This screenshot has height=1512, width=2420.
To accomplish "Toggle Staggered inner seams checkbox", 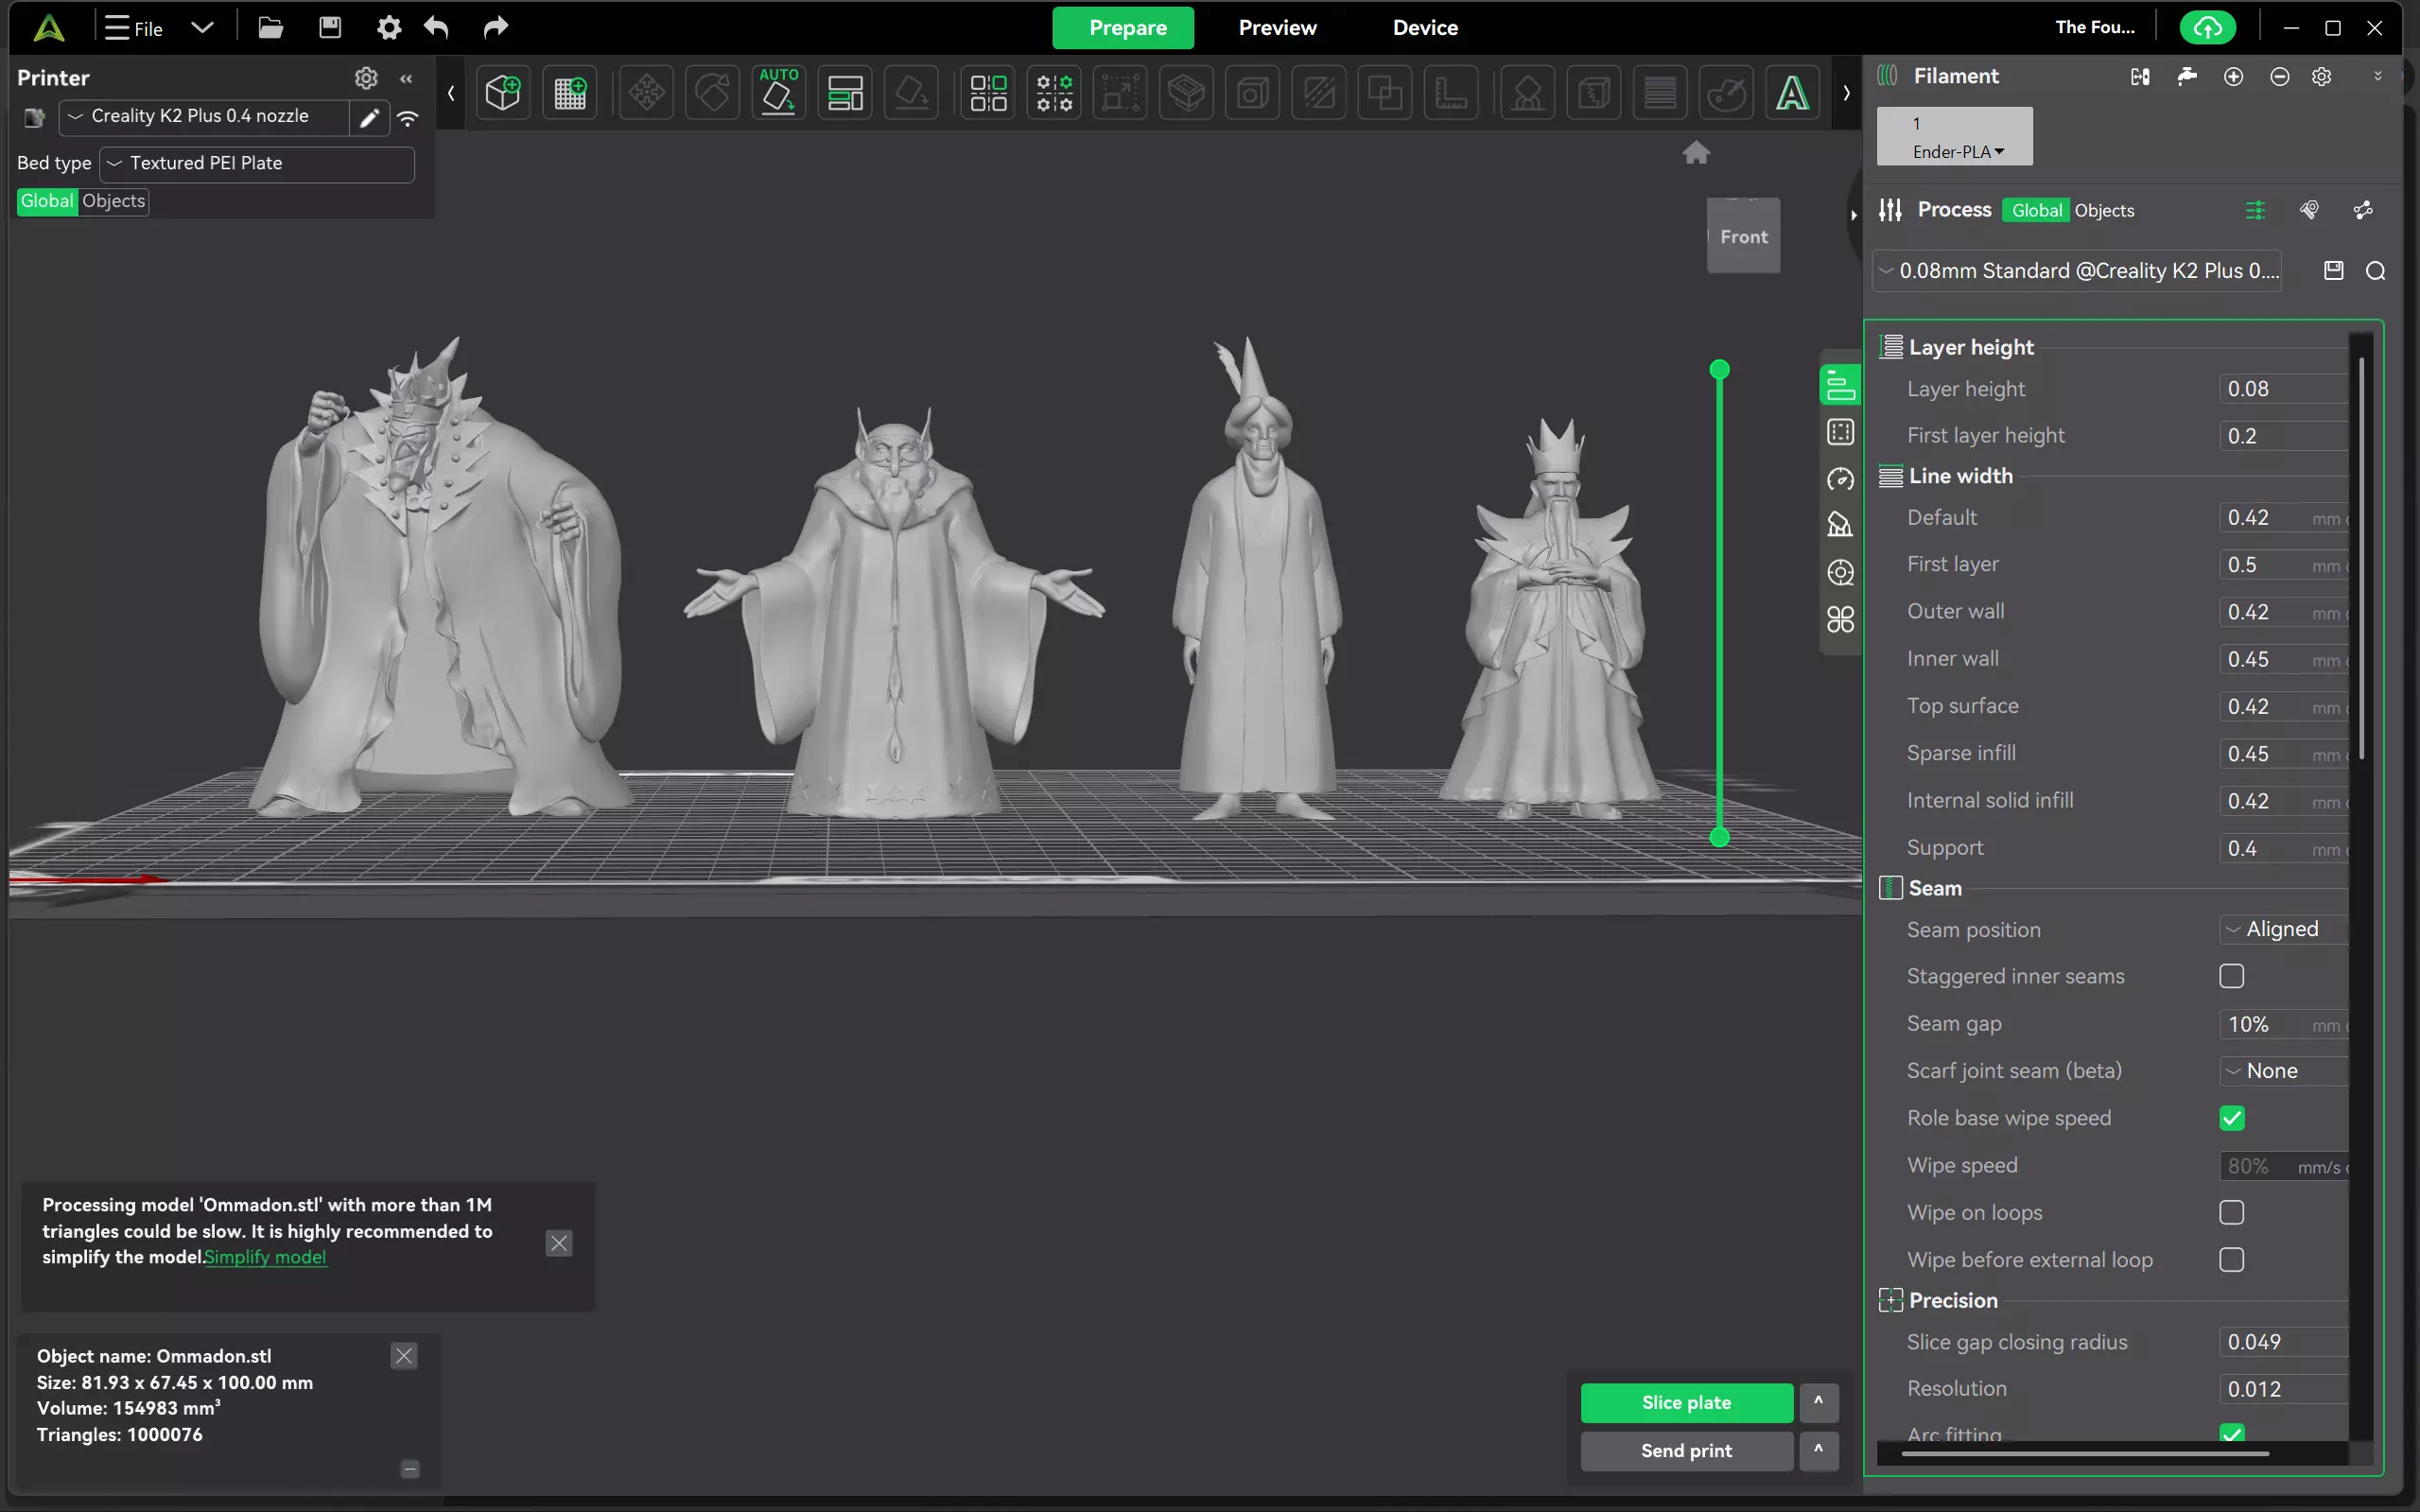I will [x=2232, y=976].
